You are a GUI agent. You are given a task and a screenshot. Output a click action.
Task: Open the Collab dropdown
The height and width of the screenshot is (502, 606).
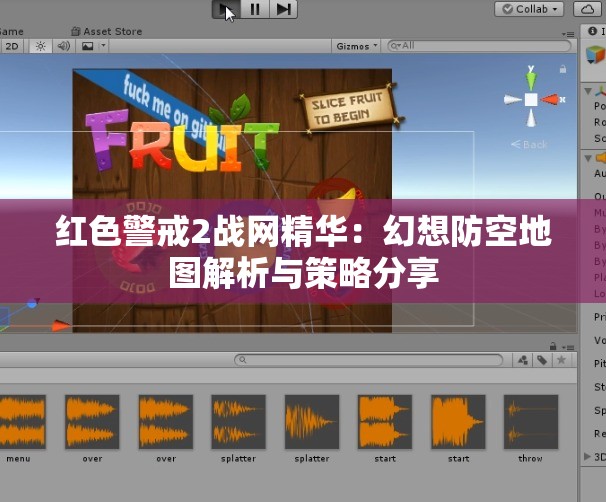pos(529,9)
